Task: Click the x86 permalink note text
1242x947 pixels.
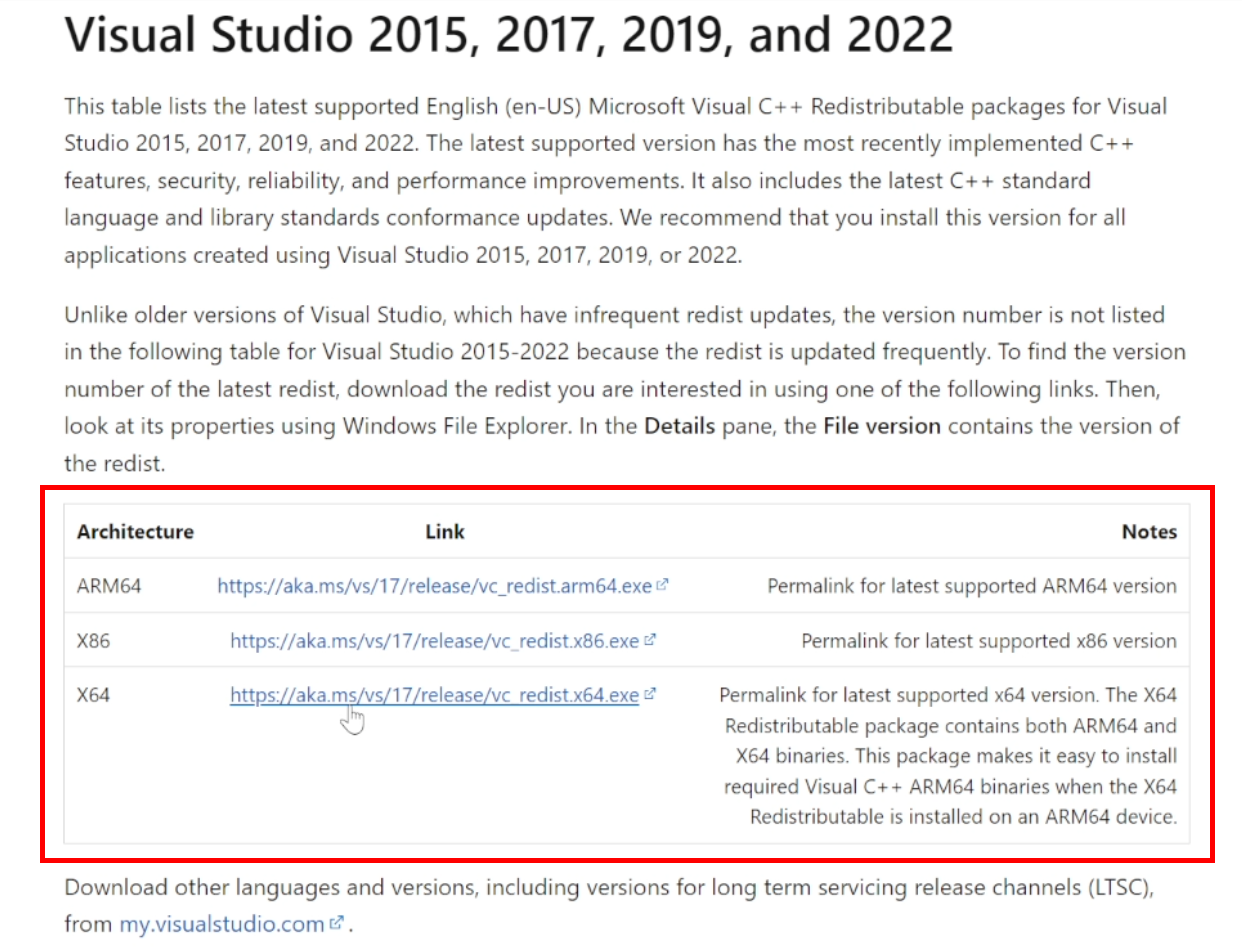Action: coord(988,641)
